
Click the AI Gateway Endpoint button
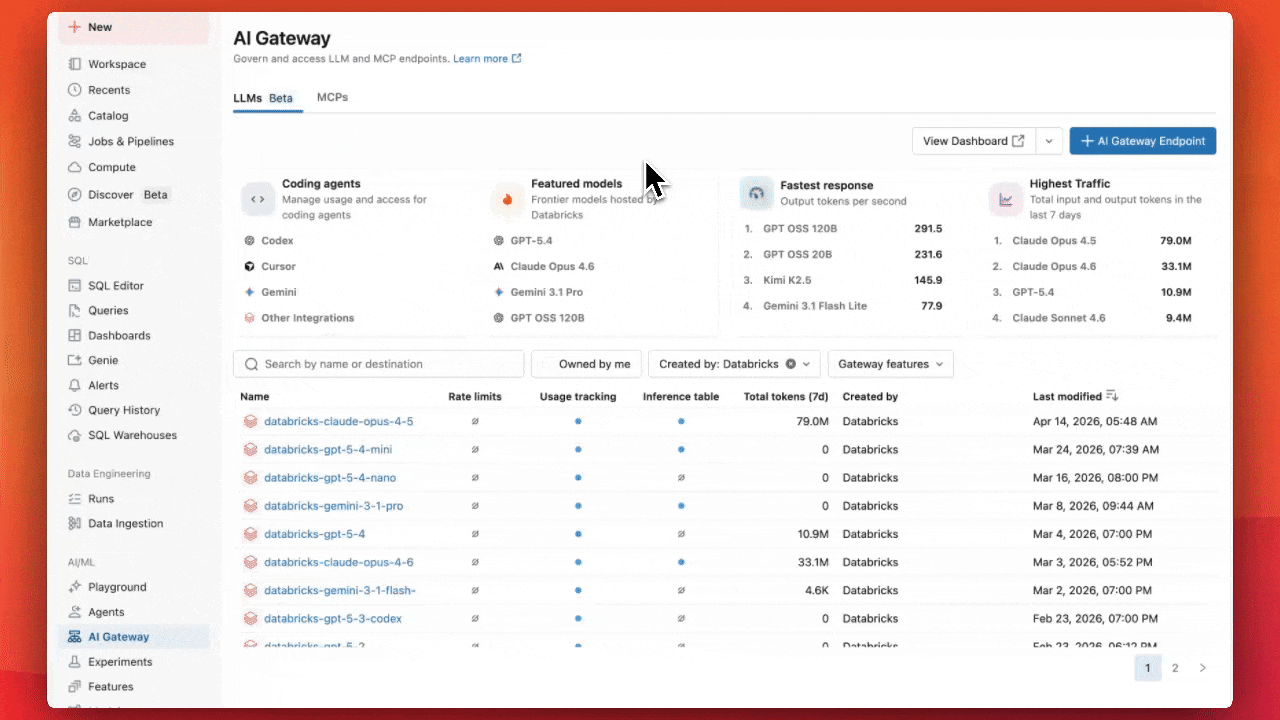pos(1142,141)
